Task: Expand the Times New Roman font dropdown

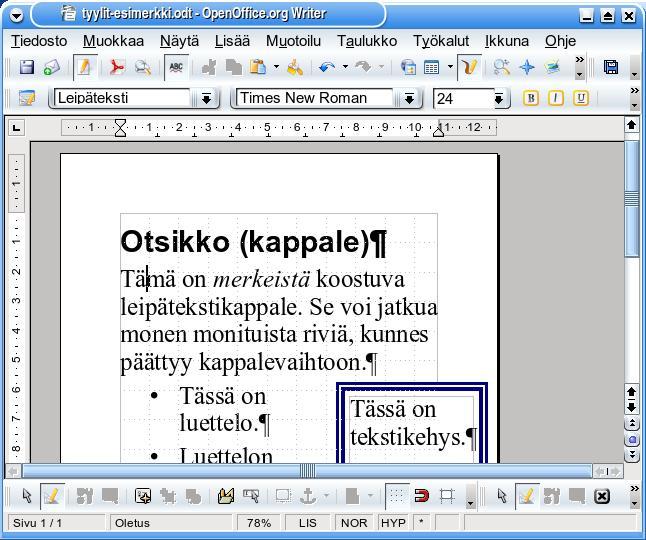Action: tap(409, 98)
